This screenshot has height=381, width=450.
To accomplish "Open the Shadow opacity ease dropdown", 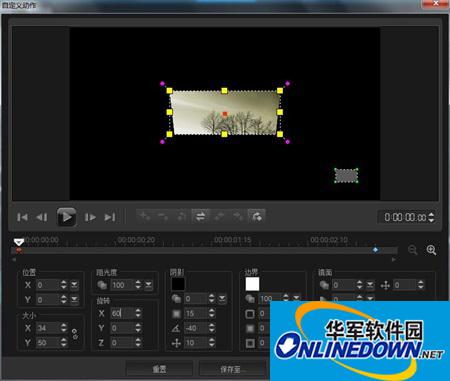I will pyautogui.click(x=222, y=299).
